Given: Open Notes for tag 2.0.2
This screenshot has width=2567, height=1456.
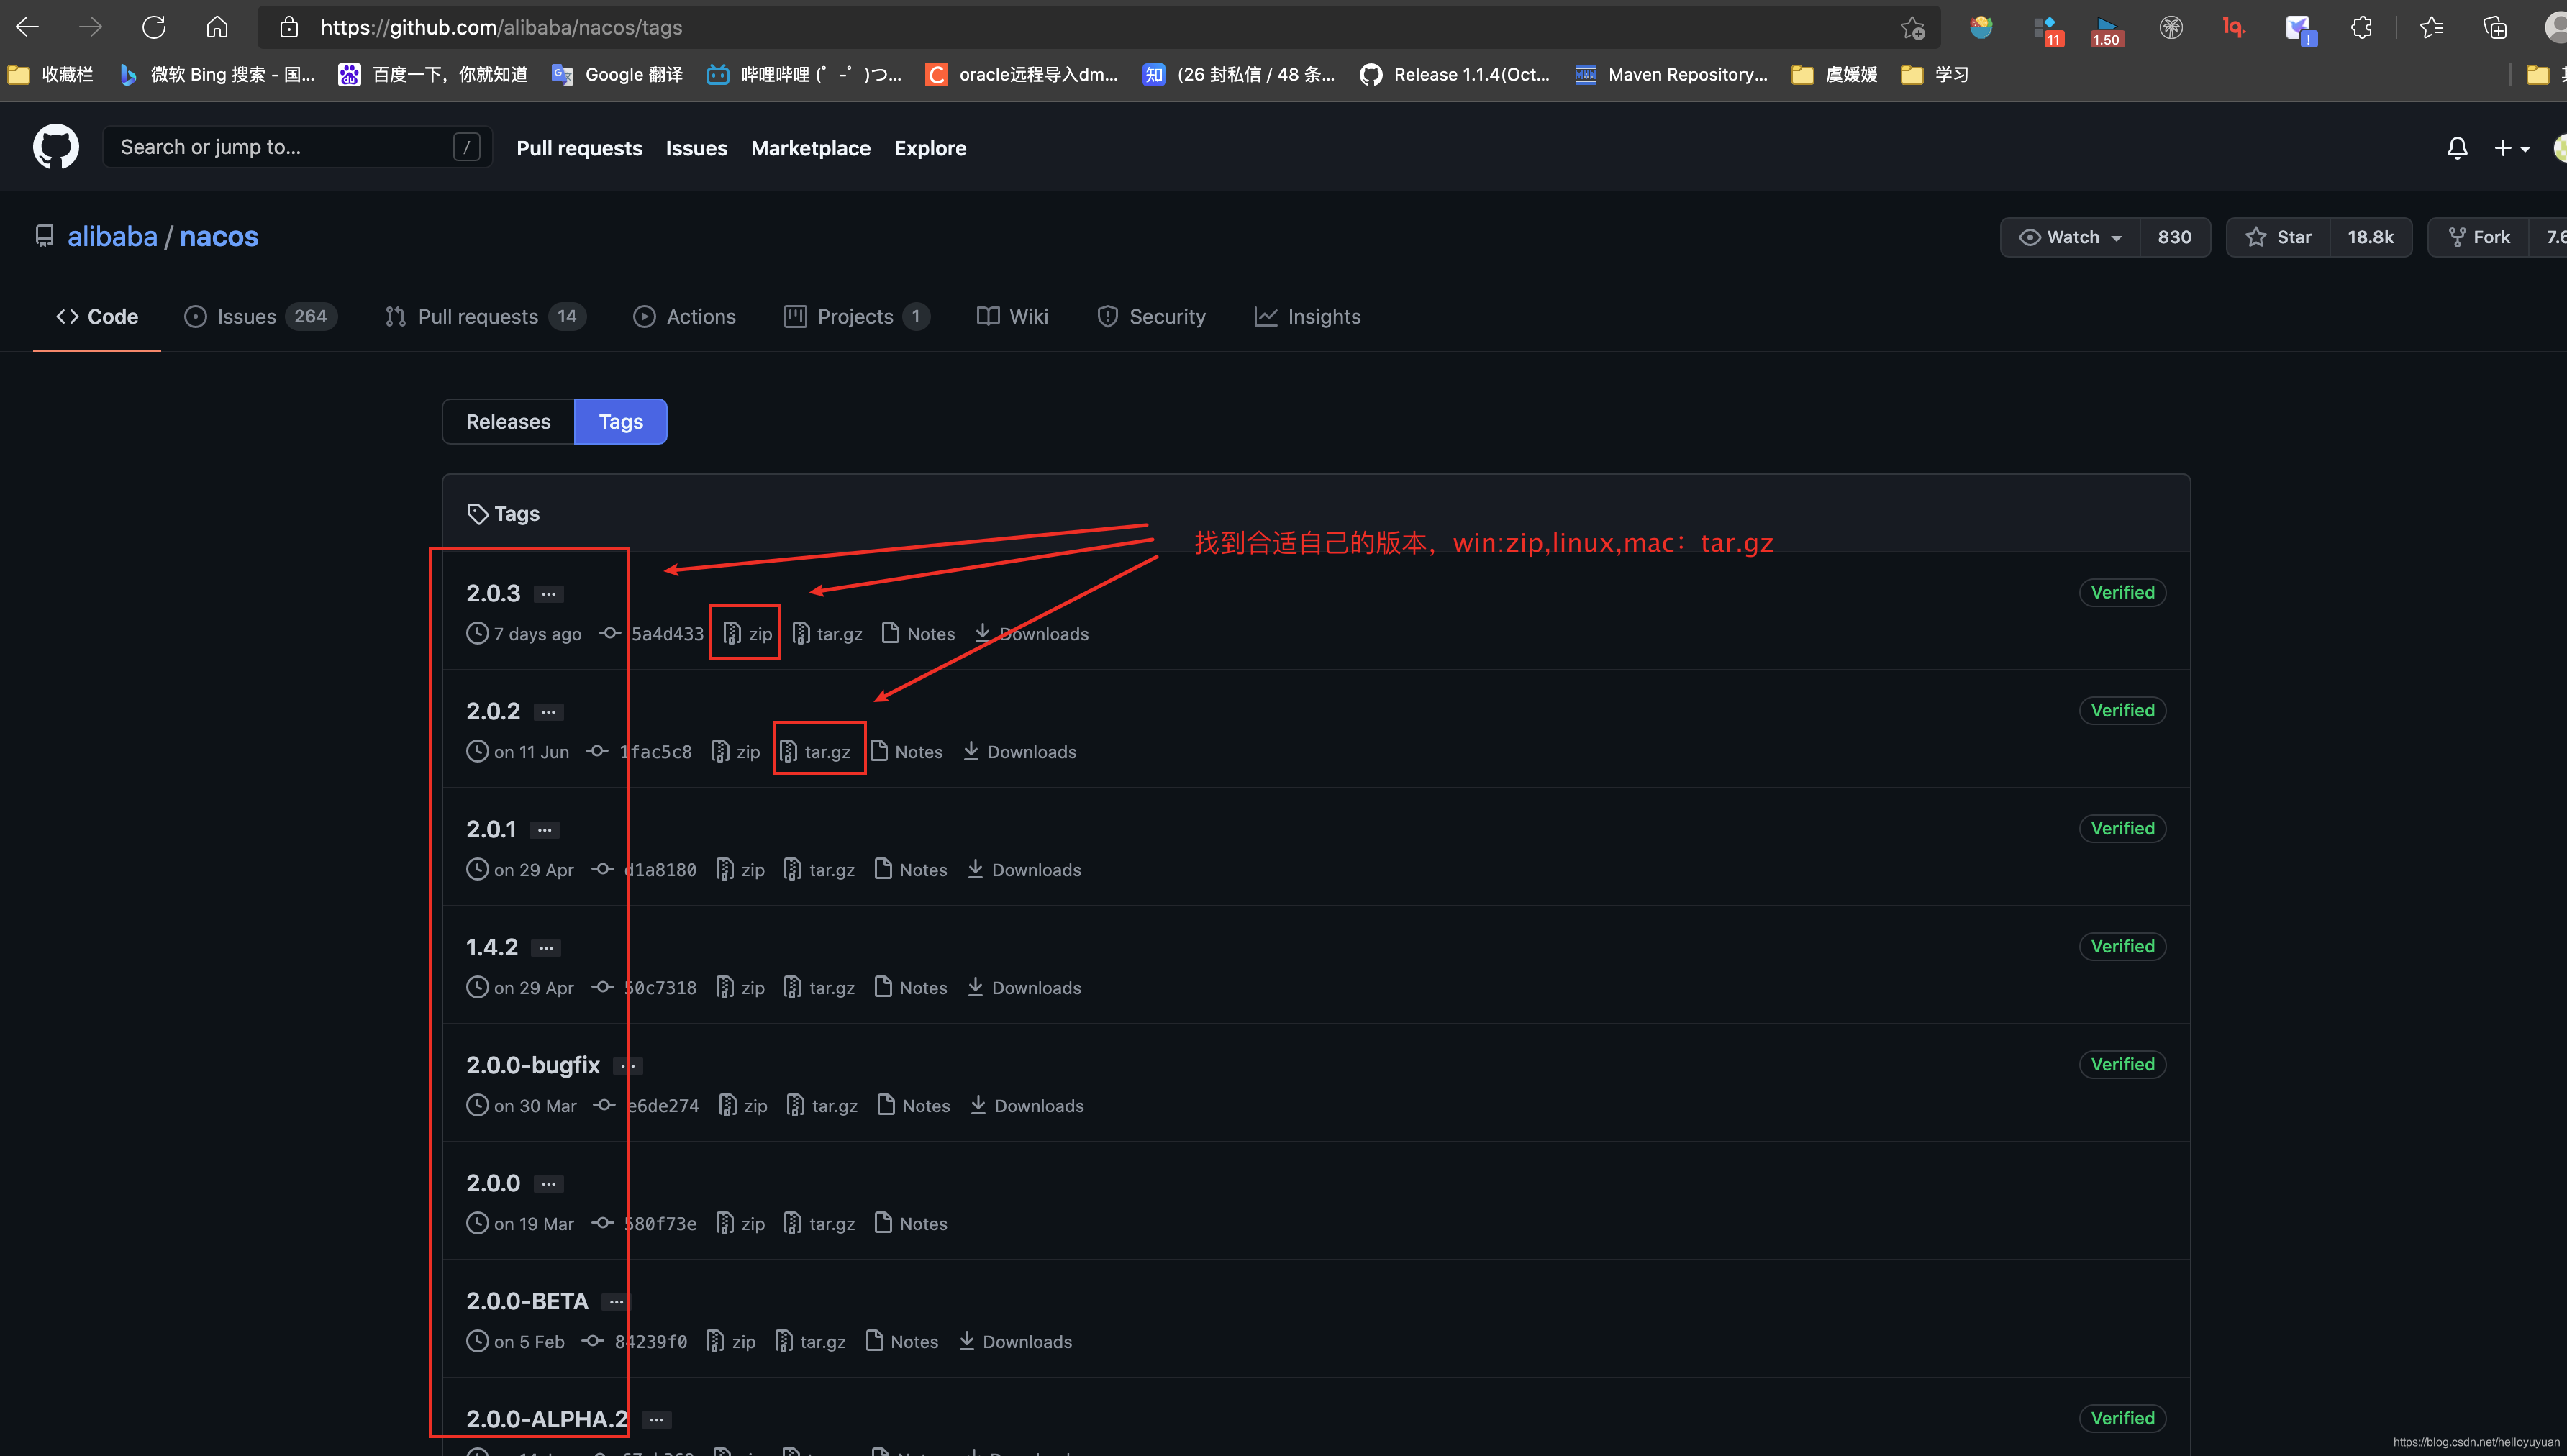Looking at the screenshot, I should 906,751.
